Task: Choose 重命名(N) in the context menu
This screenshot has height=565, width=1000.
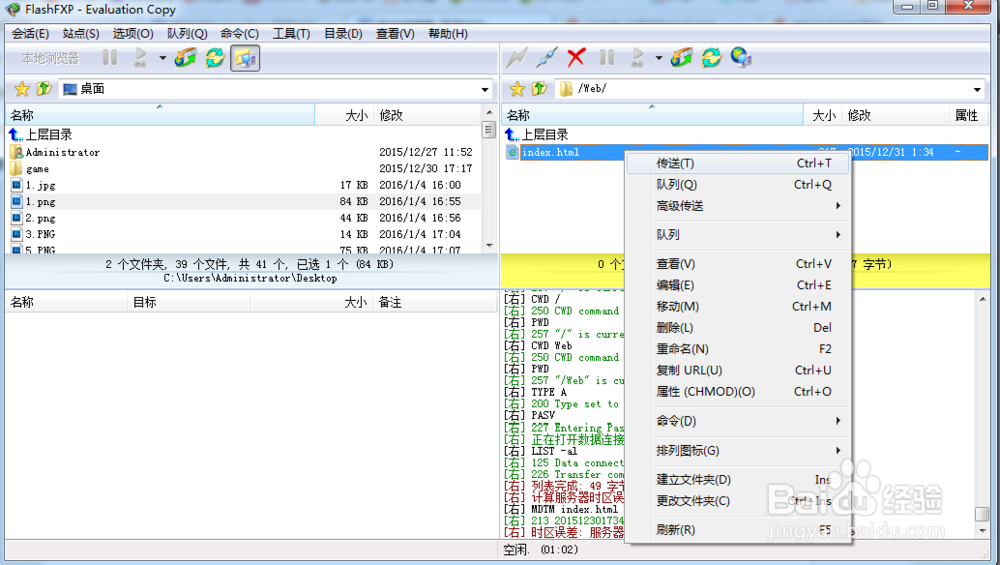Action: [738, 349]
